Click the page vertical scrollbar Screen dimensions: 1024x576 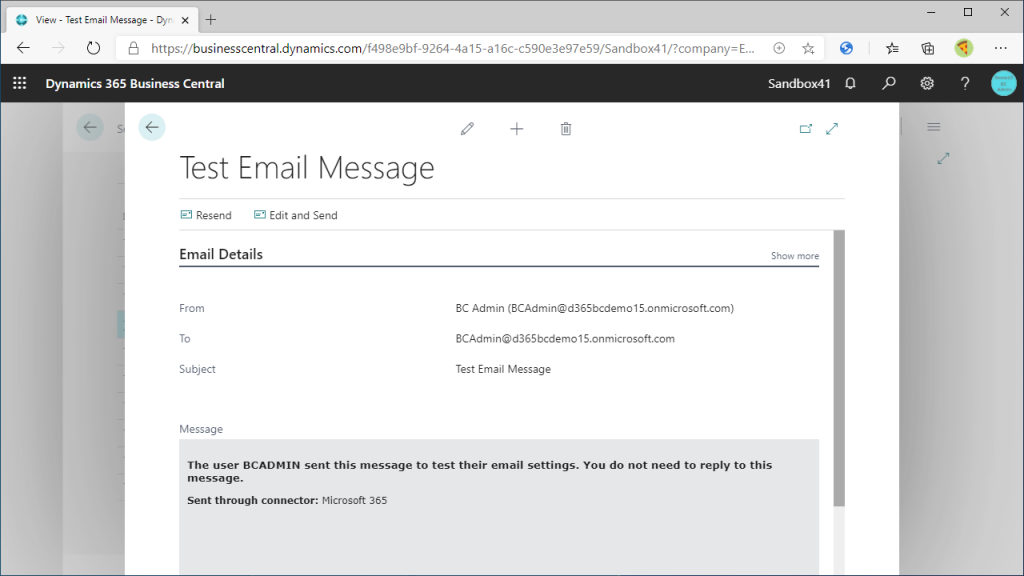click(839, 368)
